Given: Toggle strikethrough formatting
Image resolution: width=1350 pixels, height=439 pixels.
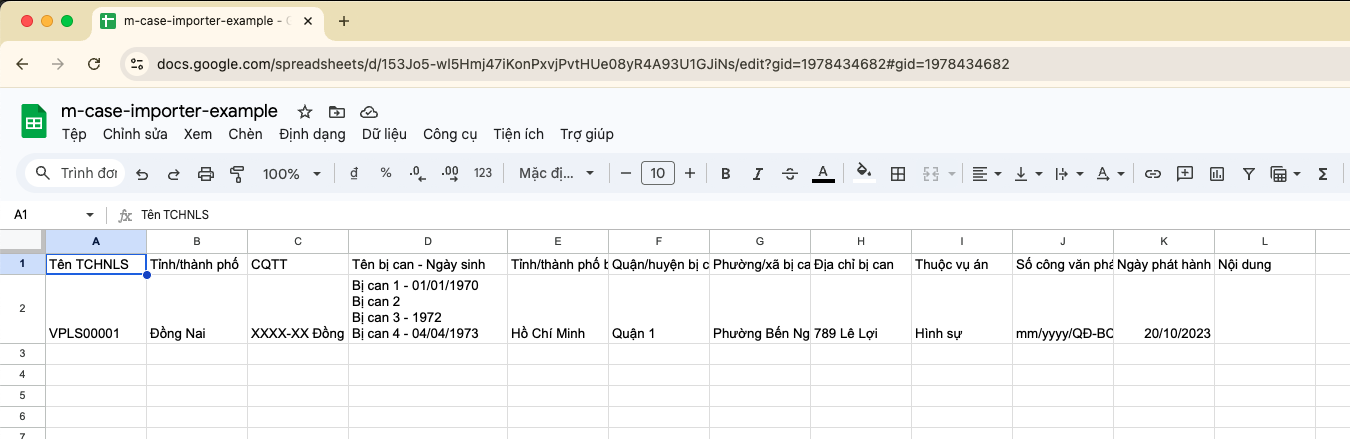Looking at the screenshot, I should pos(789,174).
